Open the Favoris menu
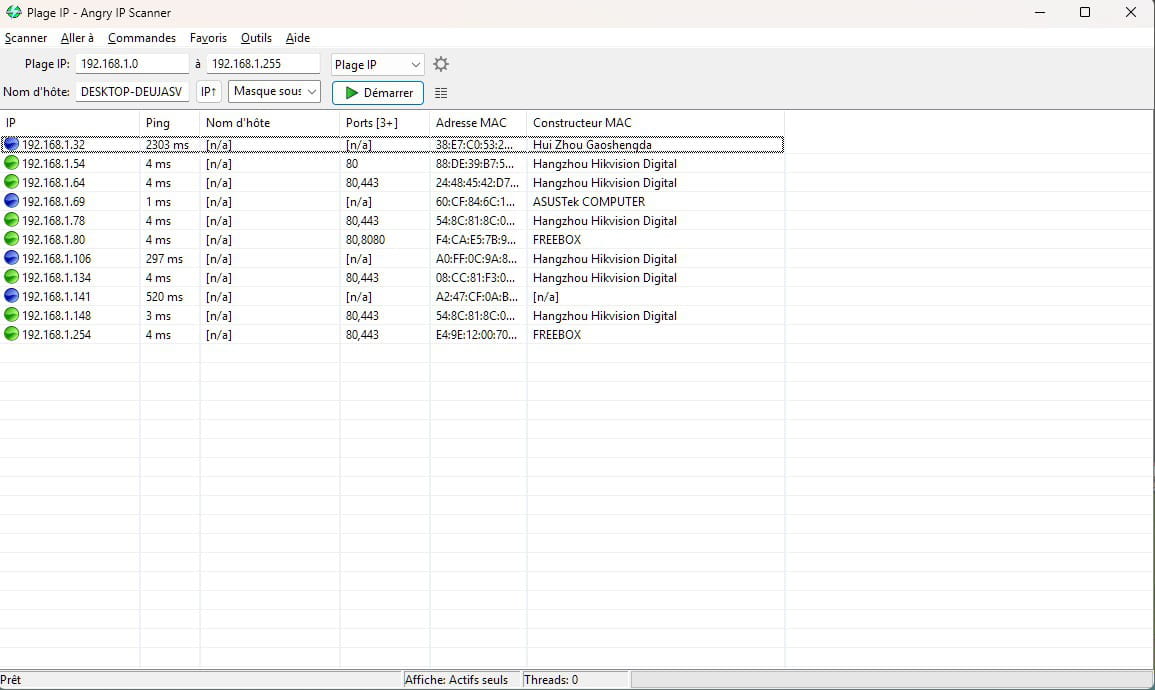 coord(208,38)
